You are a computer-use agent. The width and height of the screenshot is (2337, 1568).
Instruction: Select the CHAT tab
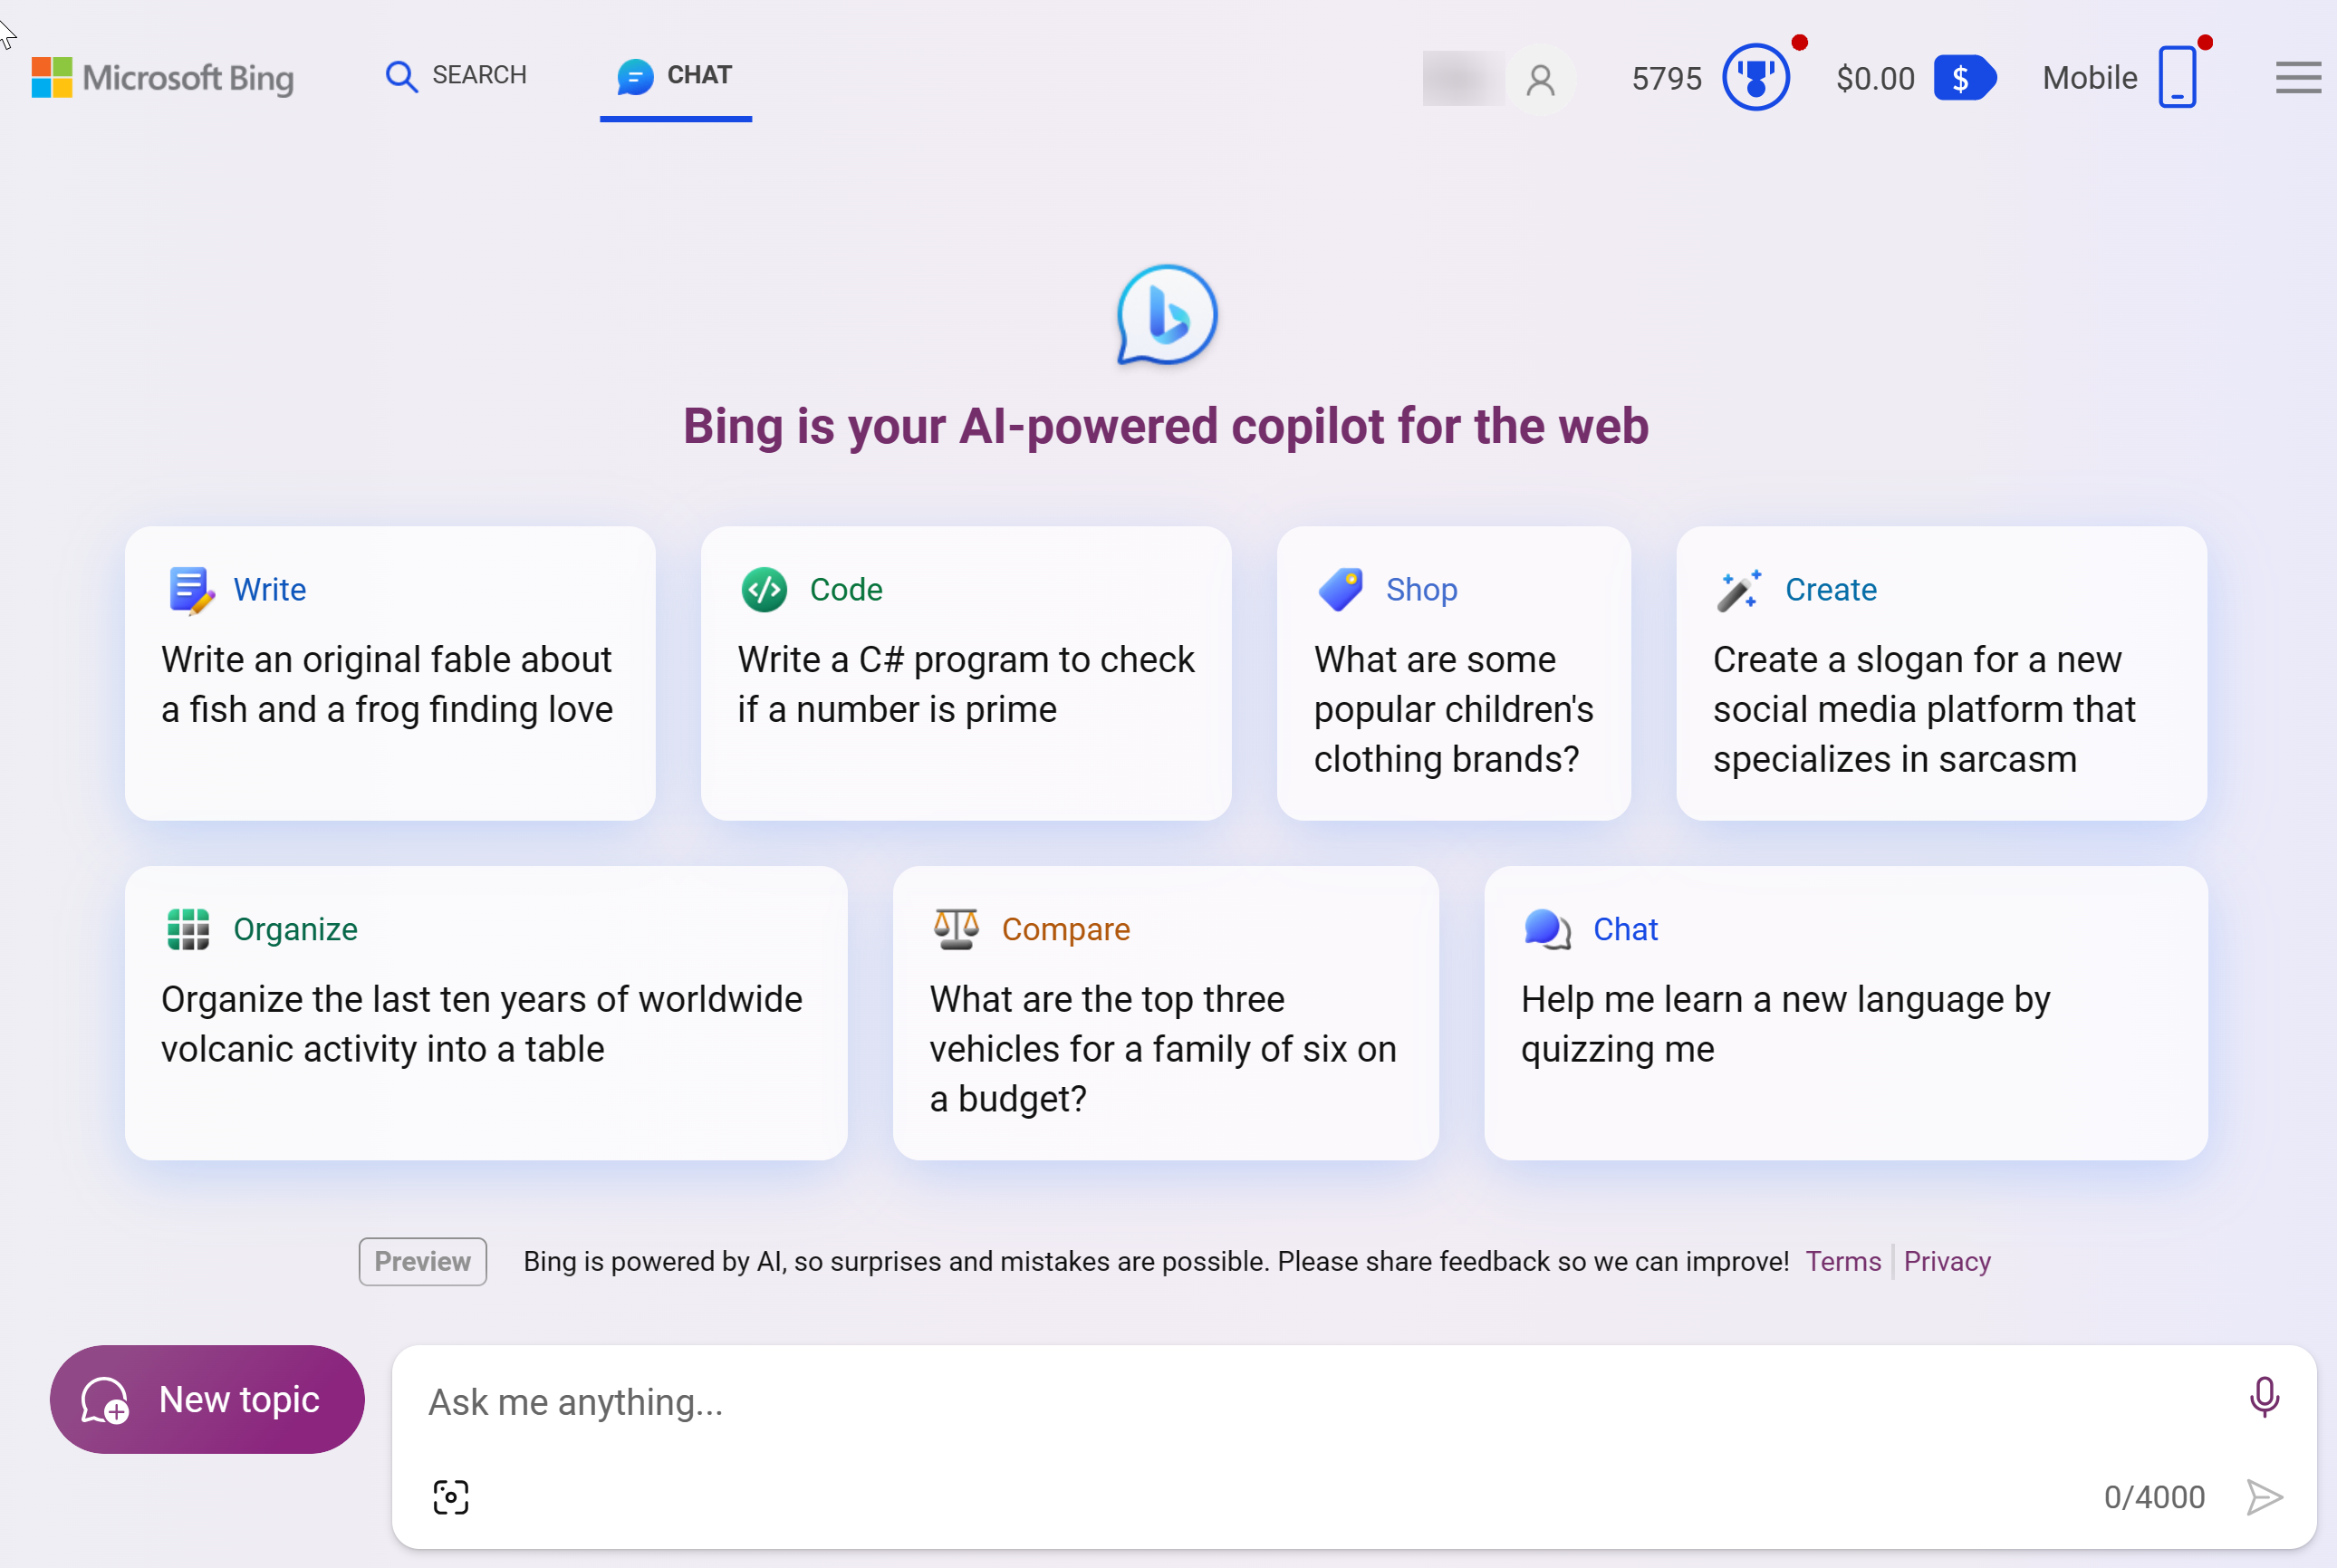click(675, 75)
